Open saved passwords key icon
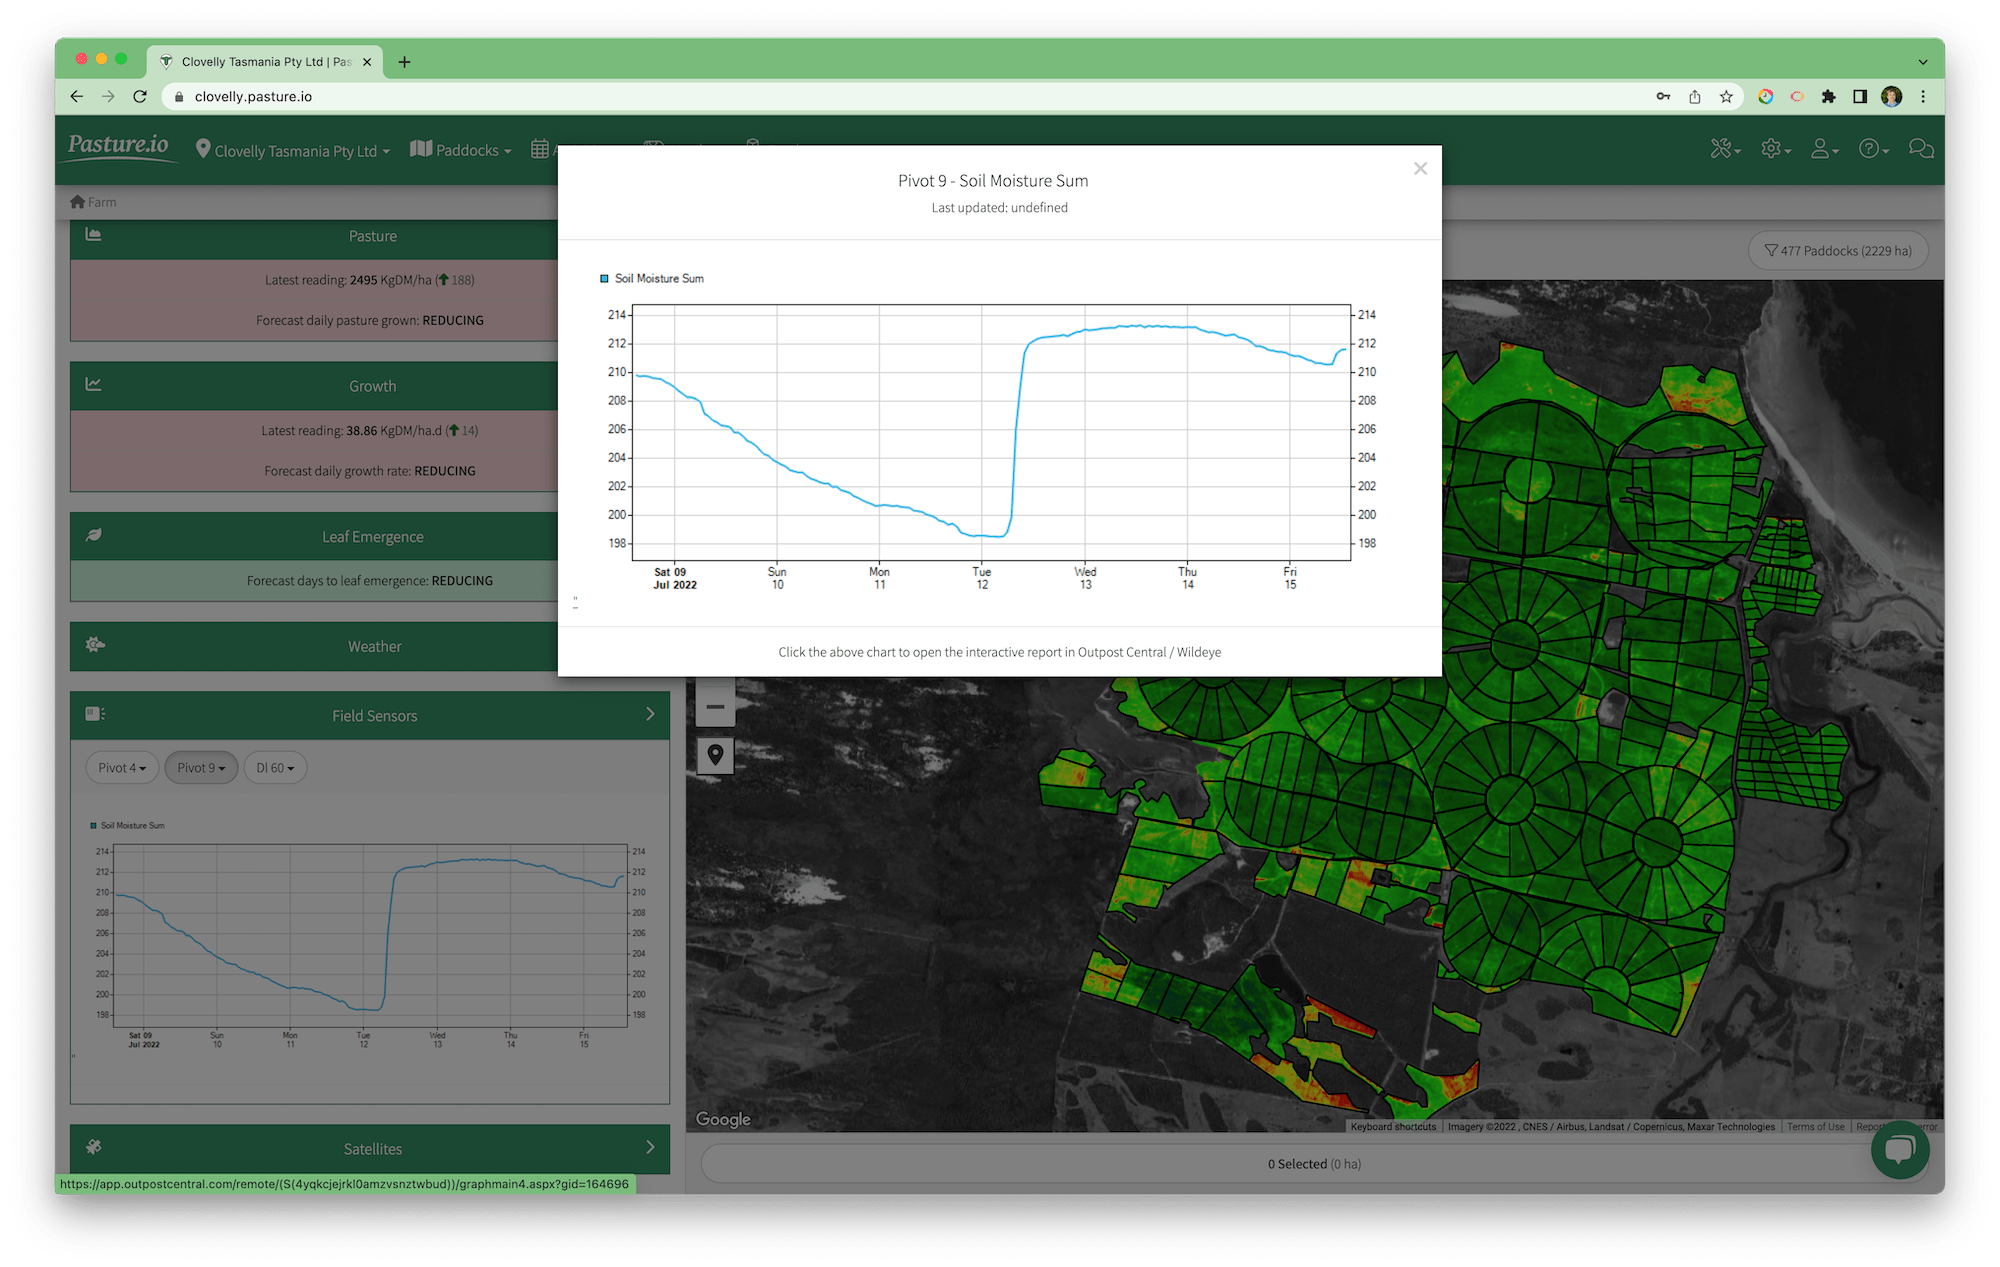The height and width of the screenshot is (1267, 2000). click(1663, 96)
